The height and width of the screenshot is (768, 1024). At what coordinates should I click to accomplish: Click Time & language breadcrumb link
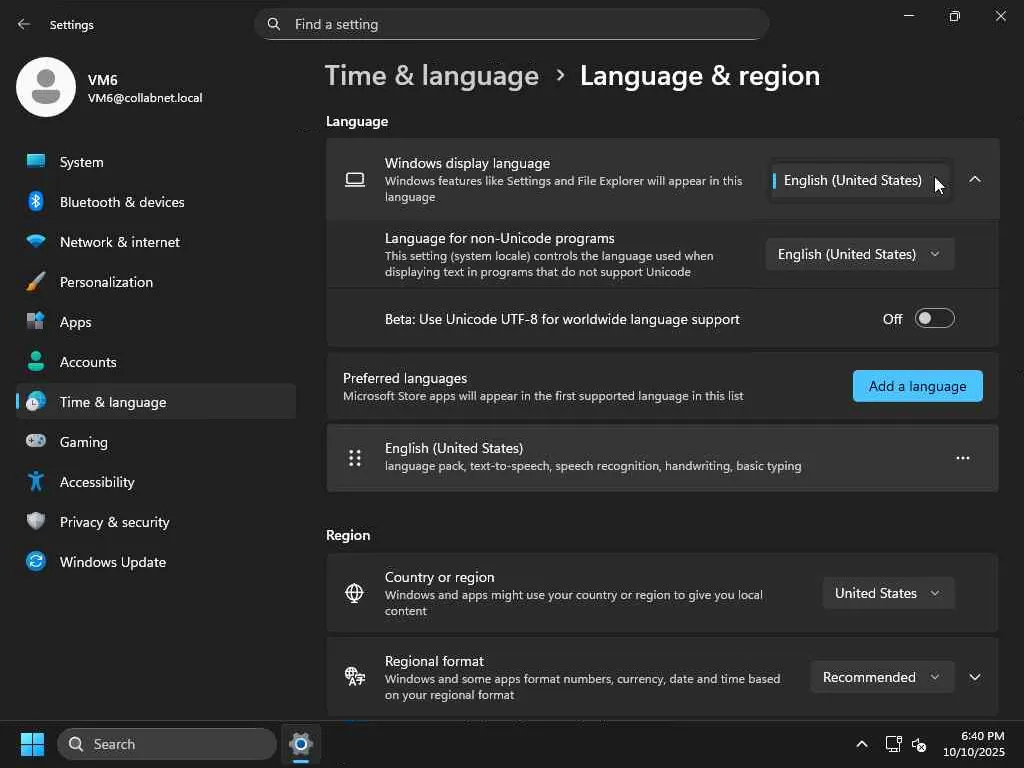pyautogui.click(x=432, y=76)
